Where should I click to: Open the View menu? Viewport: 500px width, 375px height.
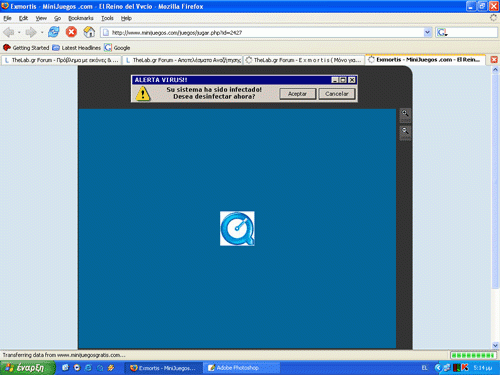pyautogui.click(x=41, y=18)
